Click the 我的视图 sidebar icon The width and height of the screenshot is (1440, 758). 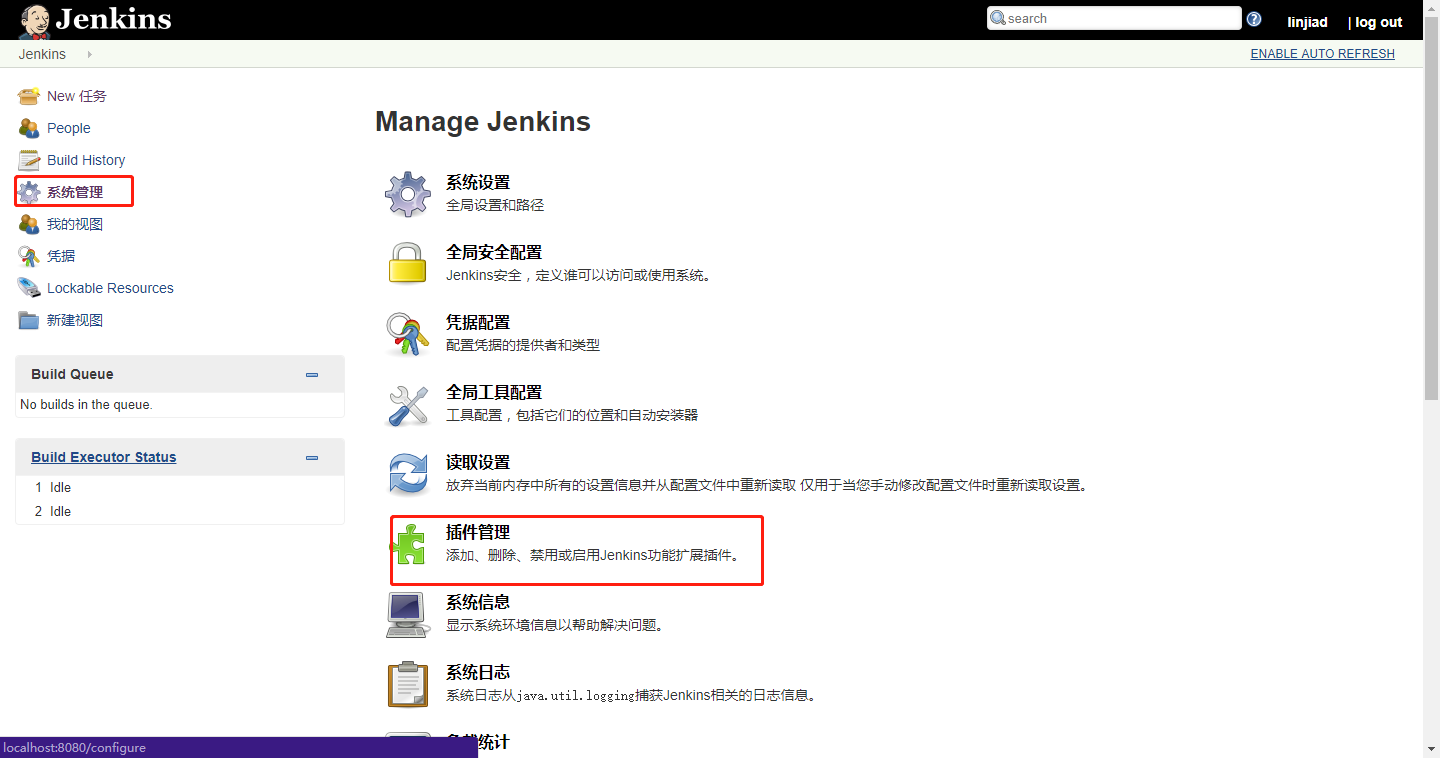click(x=29, y=224)
